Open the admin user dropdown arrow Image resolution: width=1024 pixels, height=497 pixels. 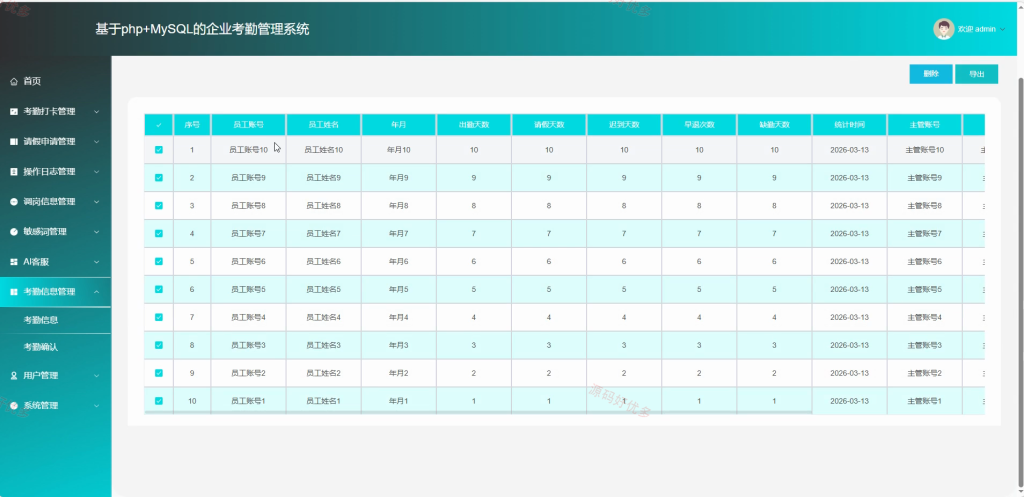[x=1002, y=29]
